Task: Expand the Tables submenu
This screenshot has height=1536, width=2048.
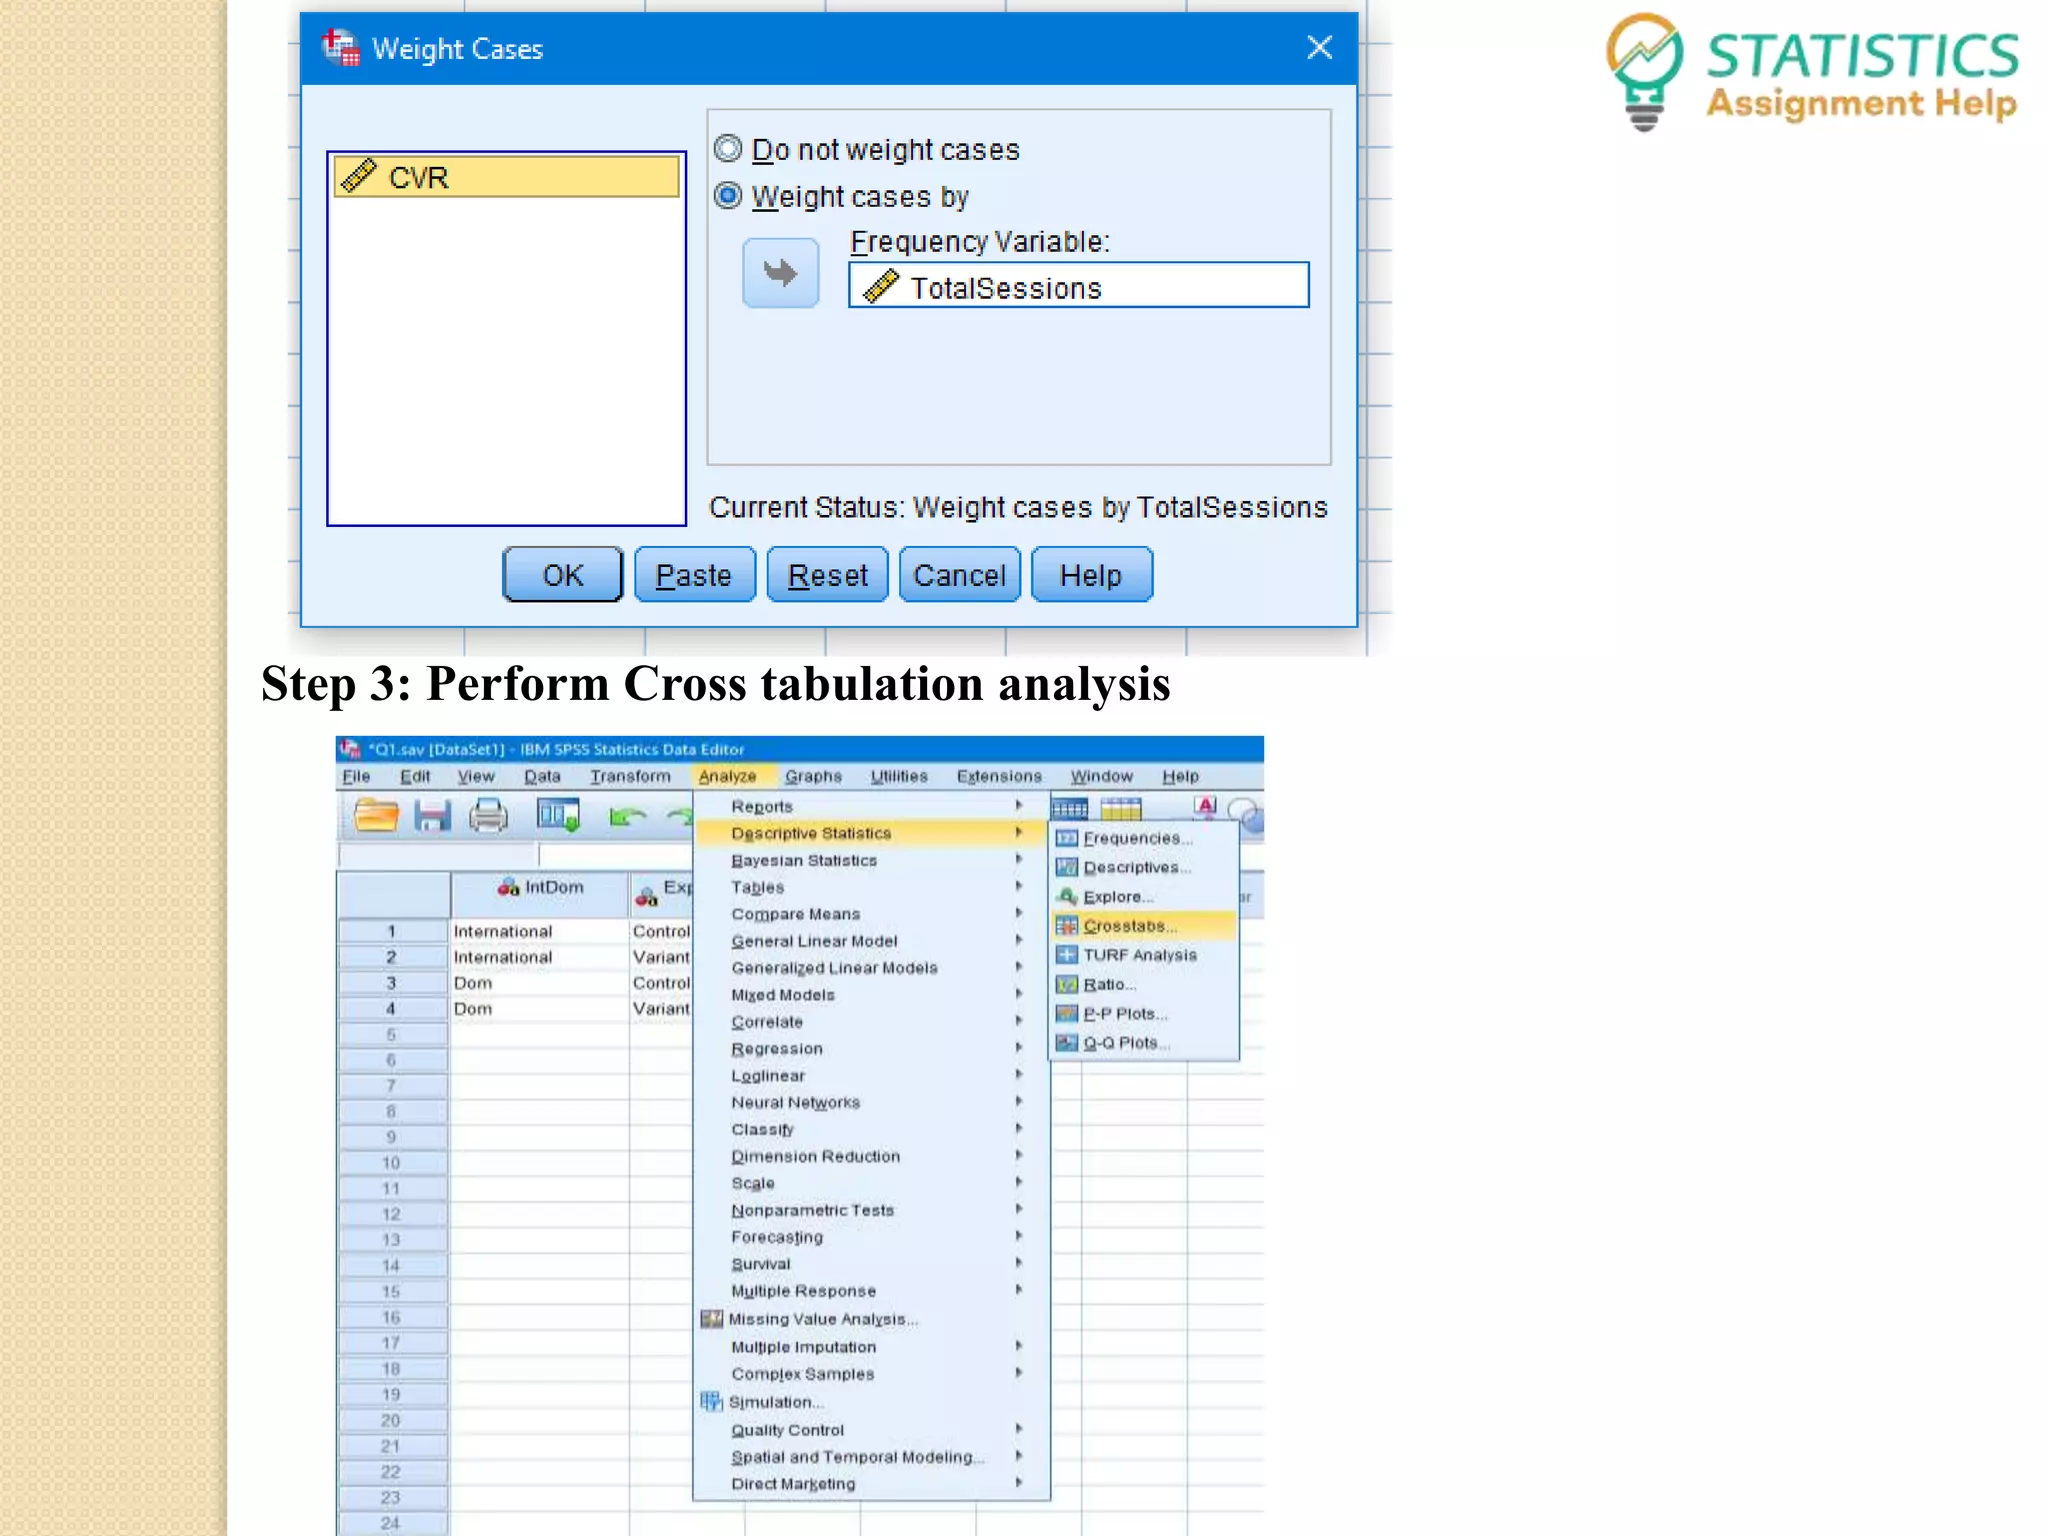Action: [x=870, y=887]
